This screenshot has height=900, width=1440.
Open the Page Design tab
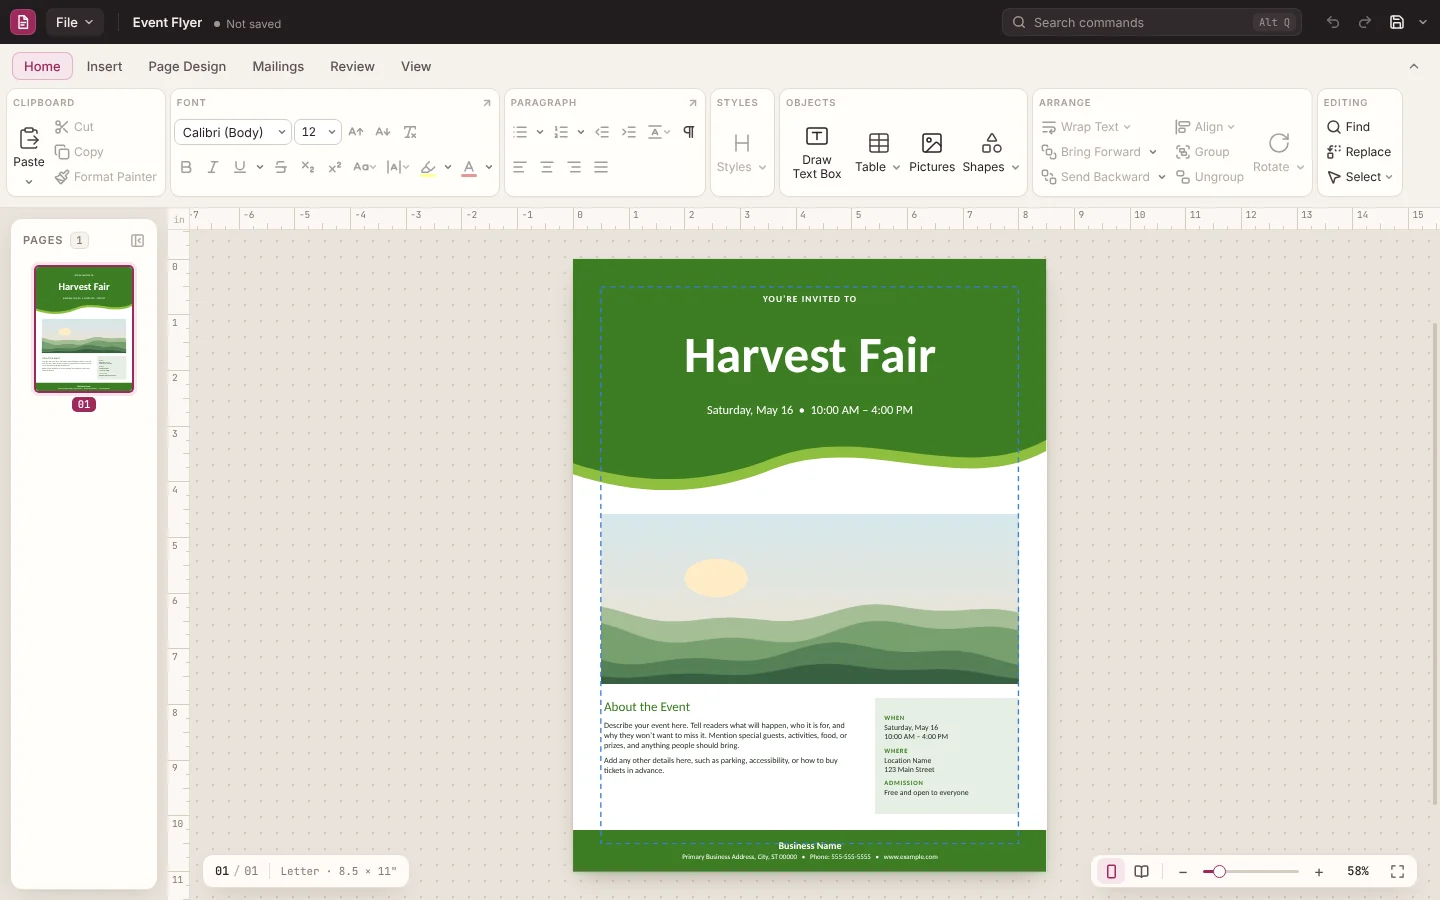point(187,66)
